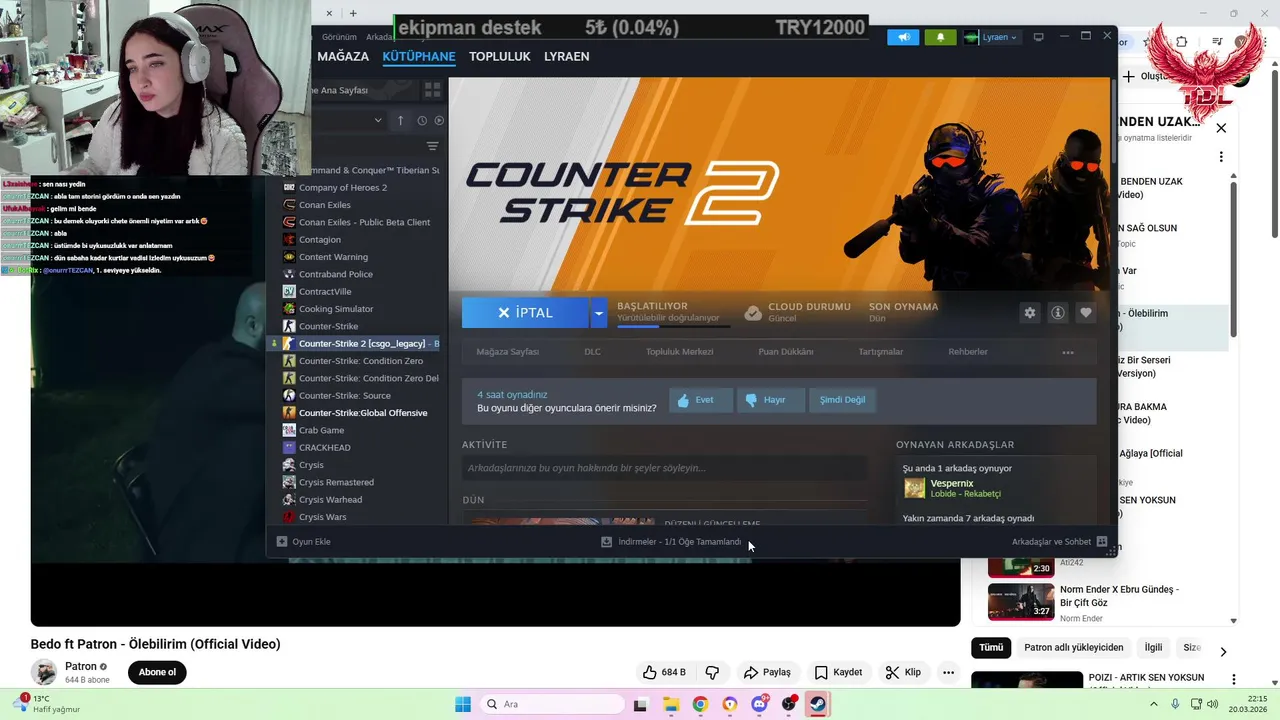Open the Mağaza Sayfası link
1280x720 pixels.
tap(508, 352)
